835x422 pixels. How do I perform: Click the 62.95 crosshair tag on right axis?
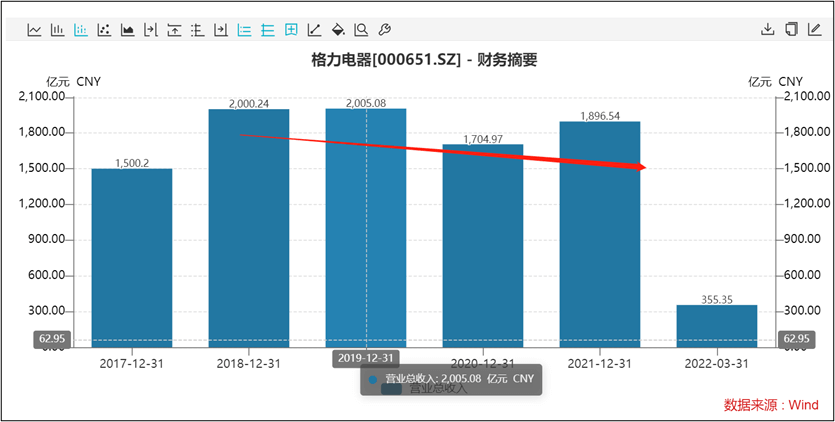[x=797, y=339]
